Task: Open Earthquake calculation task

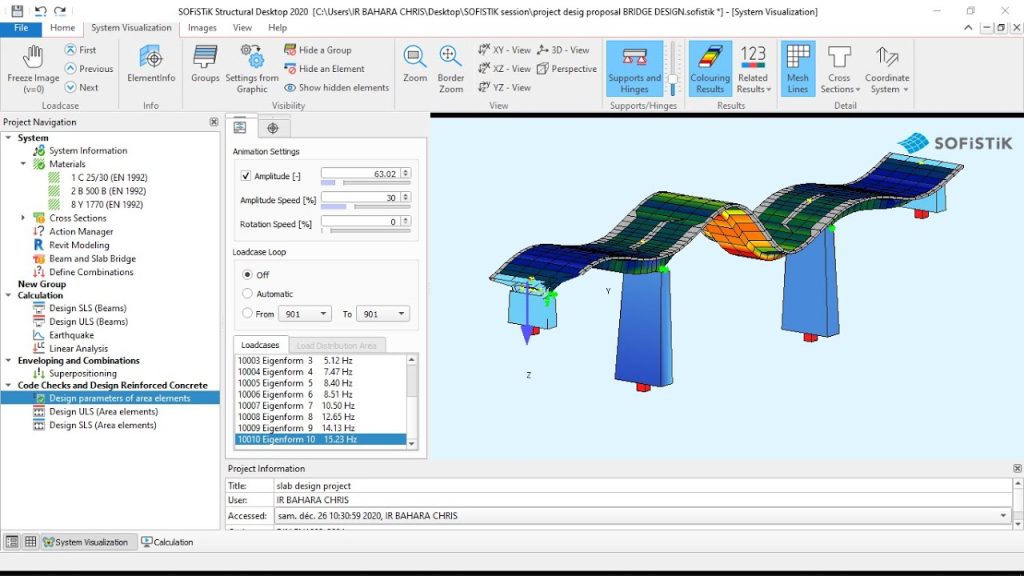Action: pyautogui.click(x=71, y=335)
